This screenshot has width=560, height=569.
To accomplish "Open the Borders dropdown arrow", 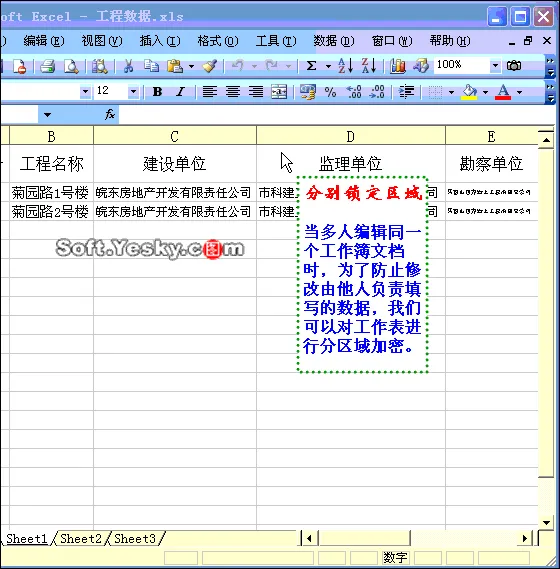I will (x=451, y=93).
